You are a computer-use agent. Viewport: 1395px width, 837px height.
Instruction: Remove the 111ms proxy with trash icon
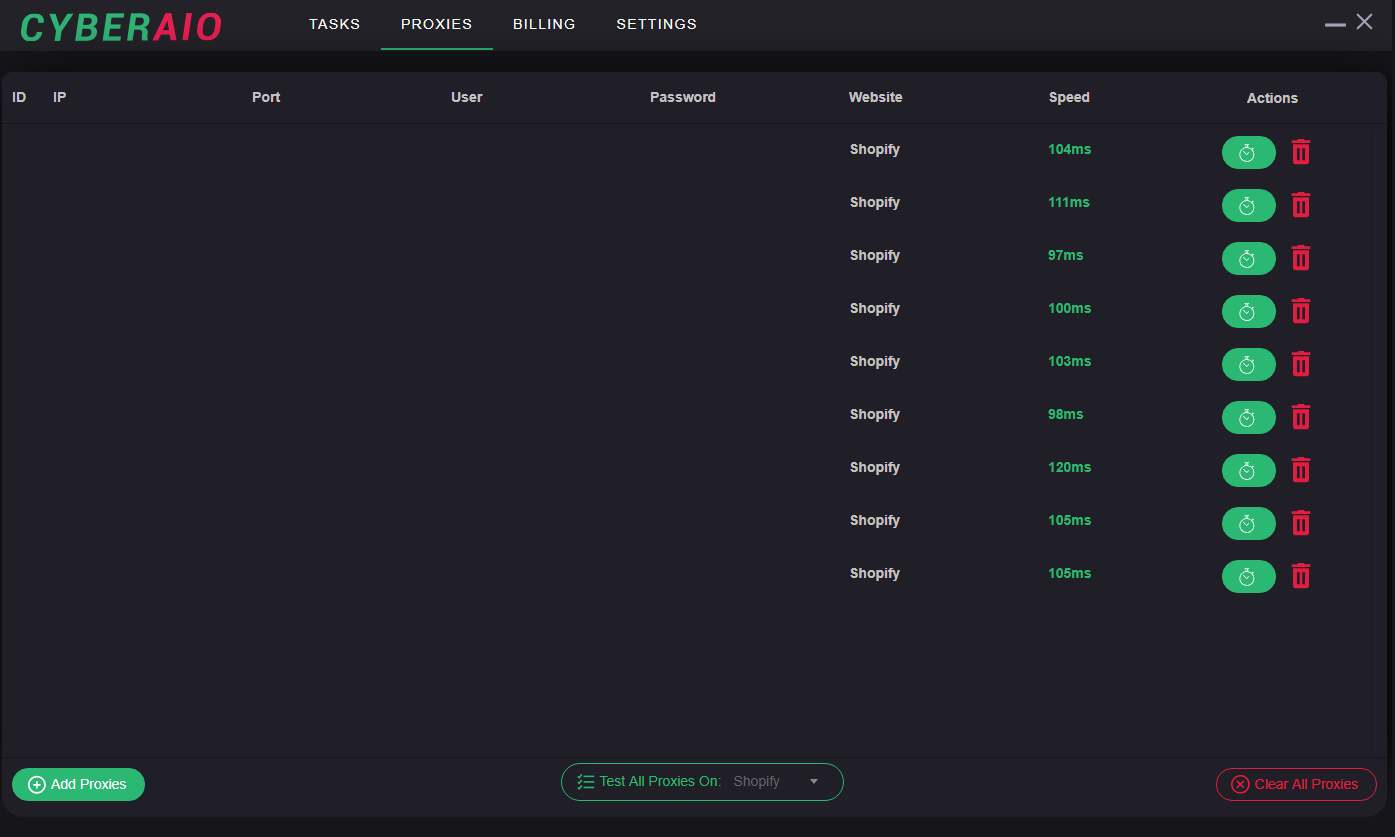pos(1301,205)
